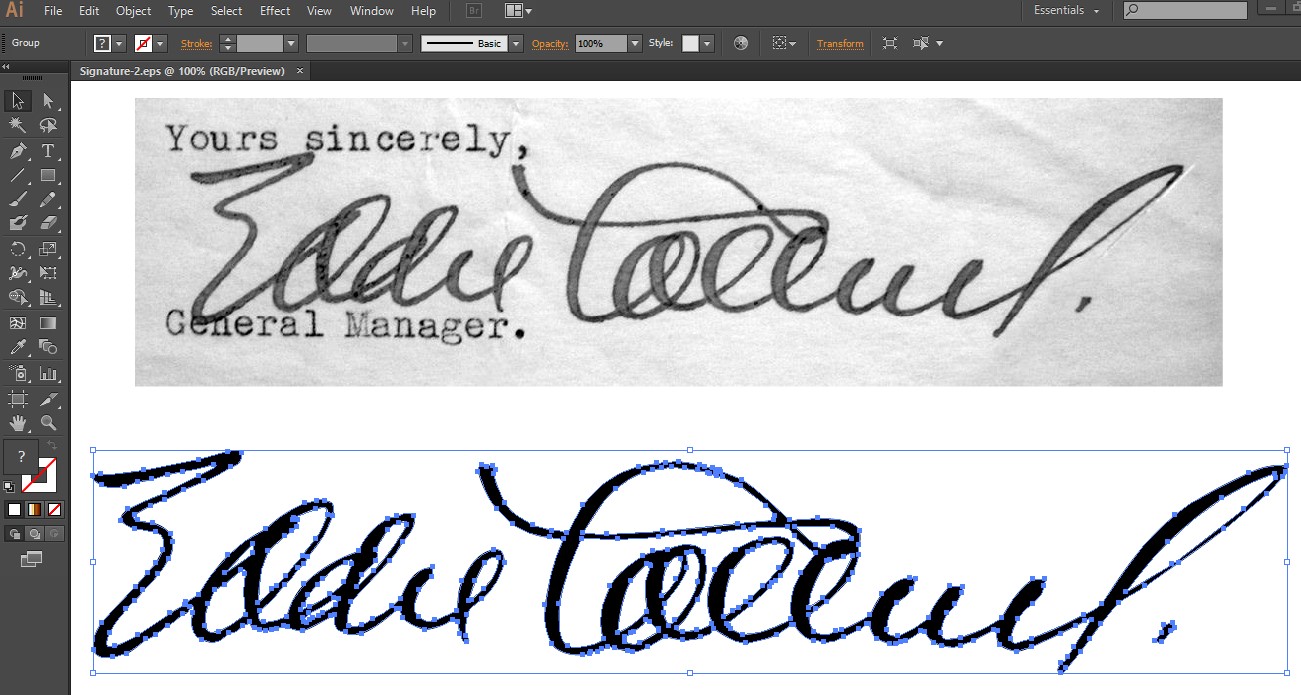
Task: Select the Pen tool
Action: pos(17,151)
